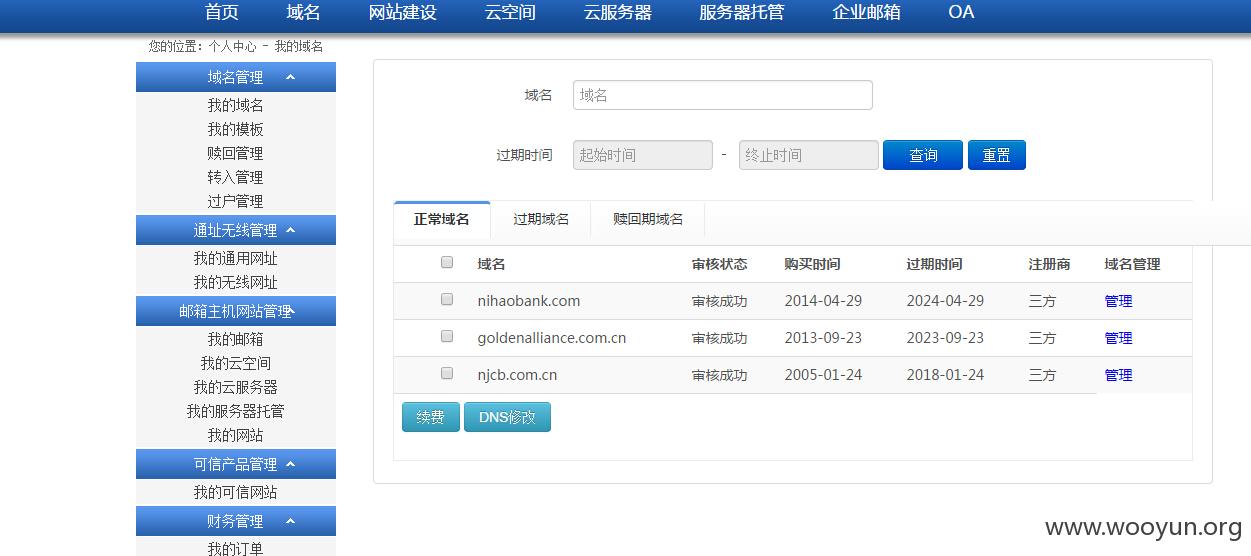Open 我的服务器托管 in the sidebar
The width and height of the screenshot is (1251, 556).
236,411
